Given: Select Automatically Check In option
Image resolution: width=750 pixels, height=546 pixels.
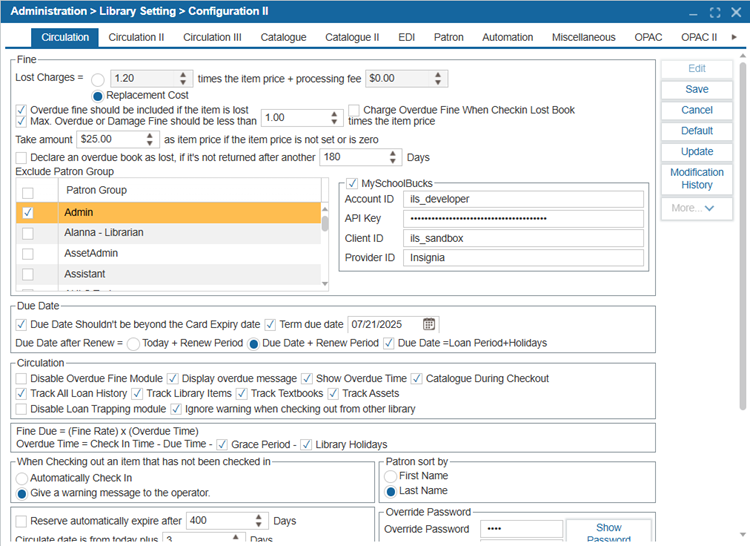Looking at the screenshot, I should click(x=22, y=479).
